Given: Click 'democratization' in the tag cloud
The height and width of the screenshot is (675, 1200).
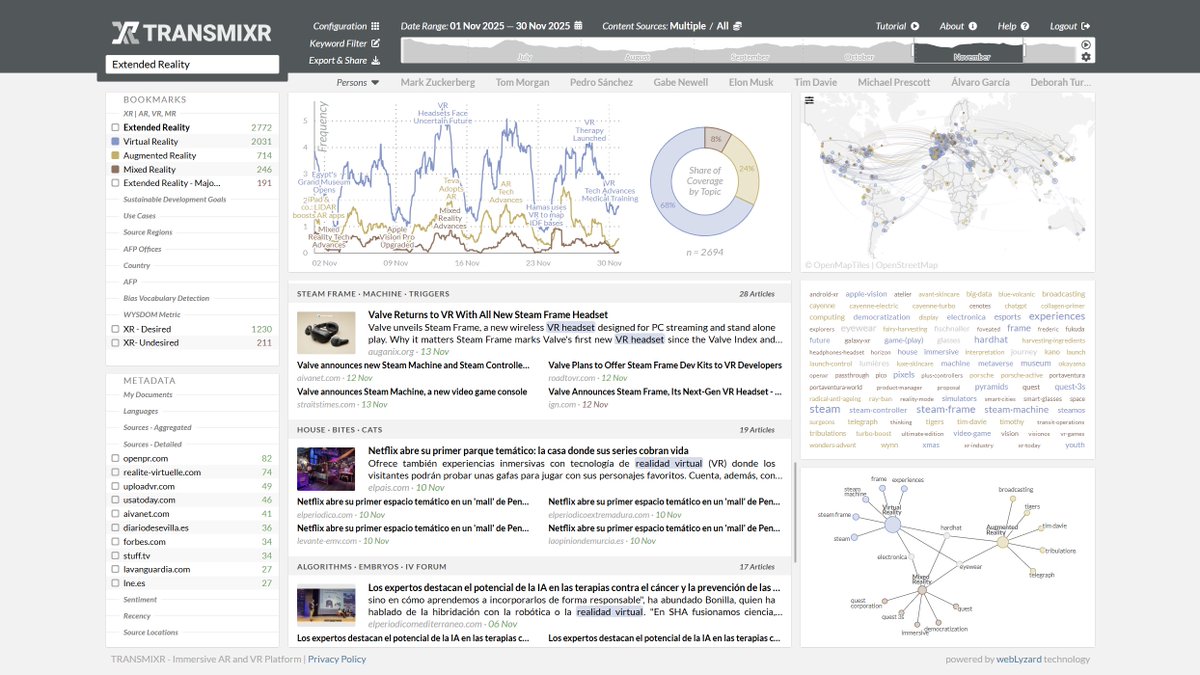Looking at the screenshot, I should 881,317.
